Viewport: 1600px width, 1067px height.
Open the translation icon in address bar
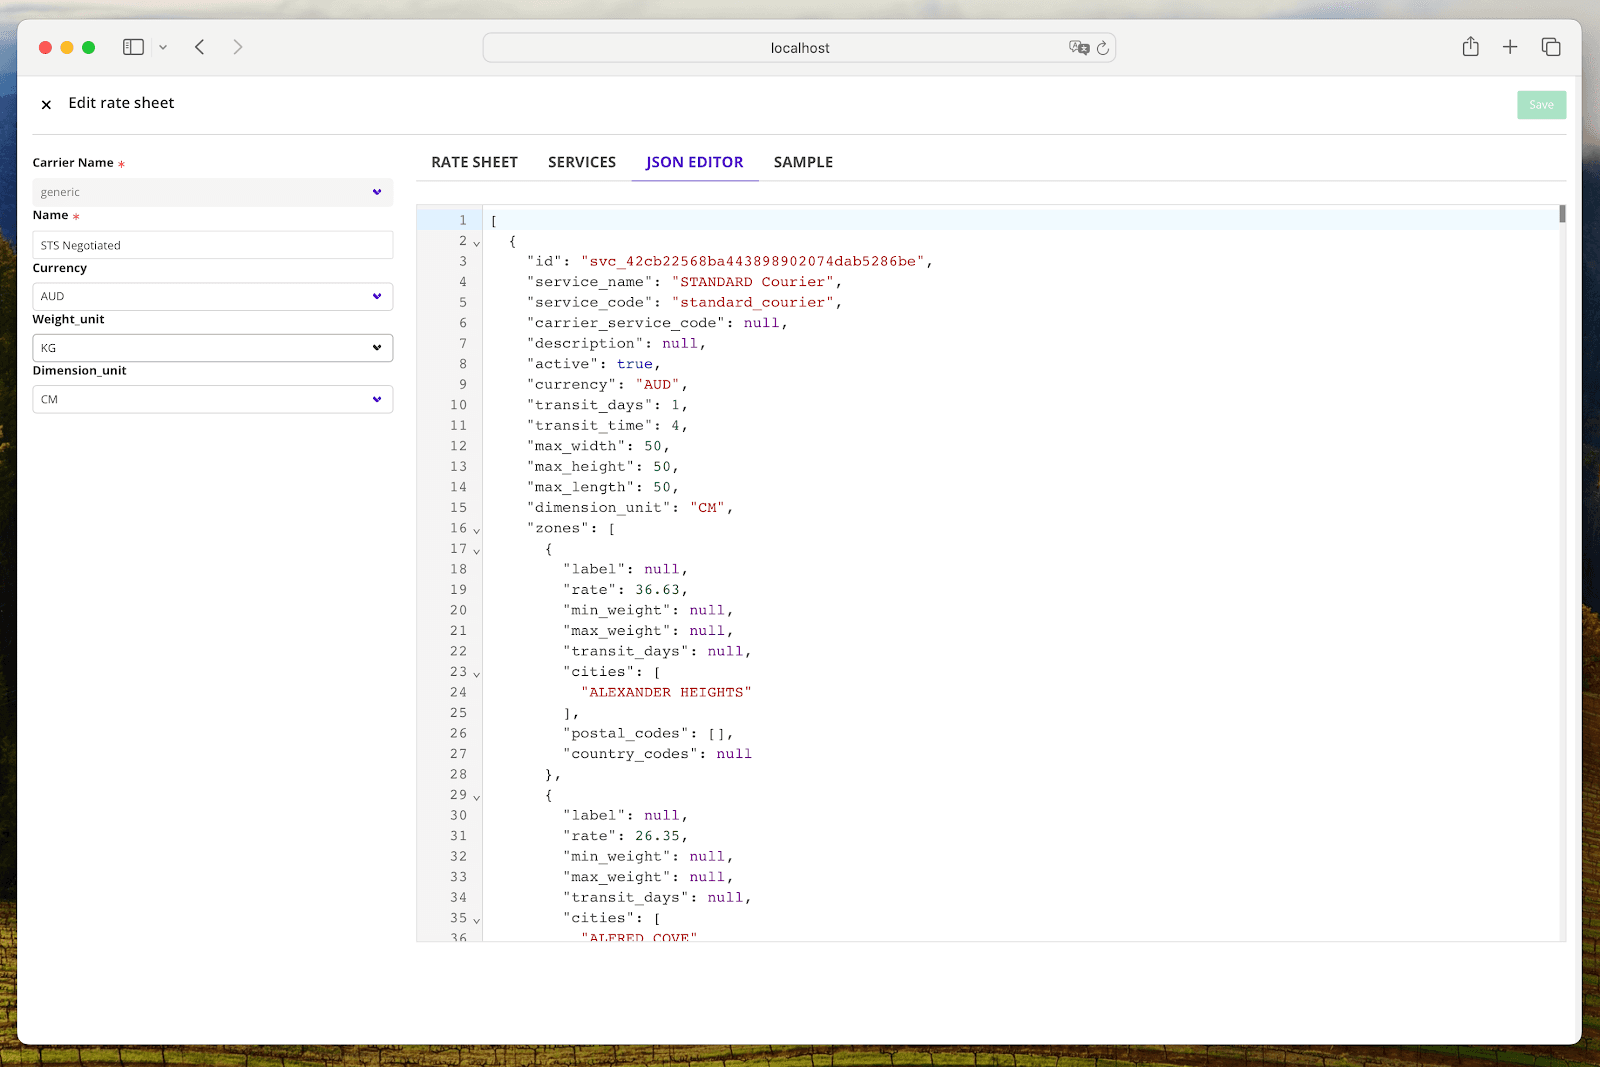click(x=1078, y=47)
